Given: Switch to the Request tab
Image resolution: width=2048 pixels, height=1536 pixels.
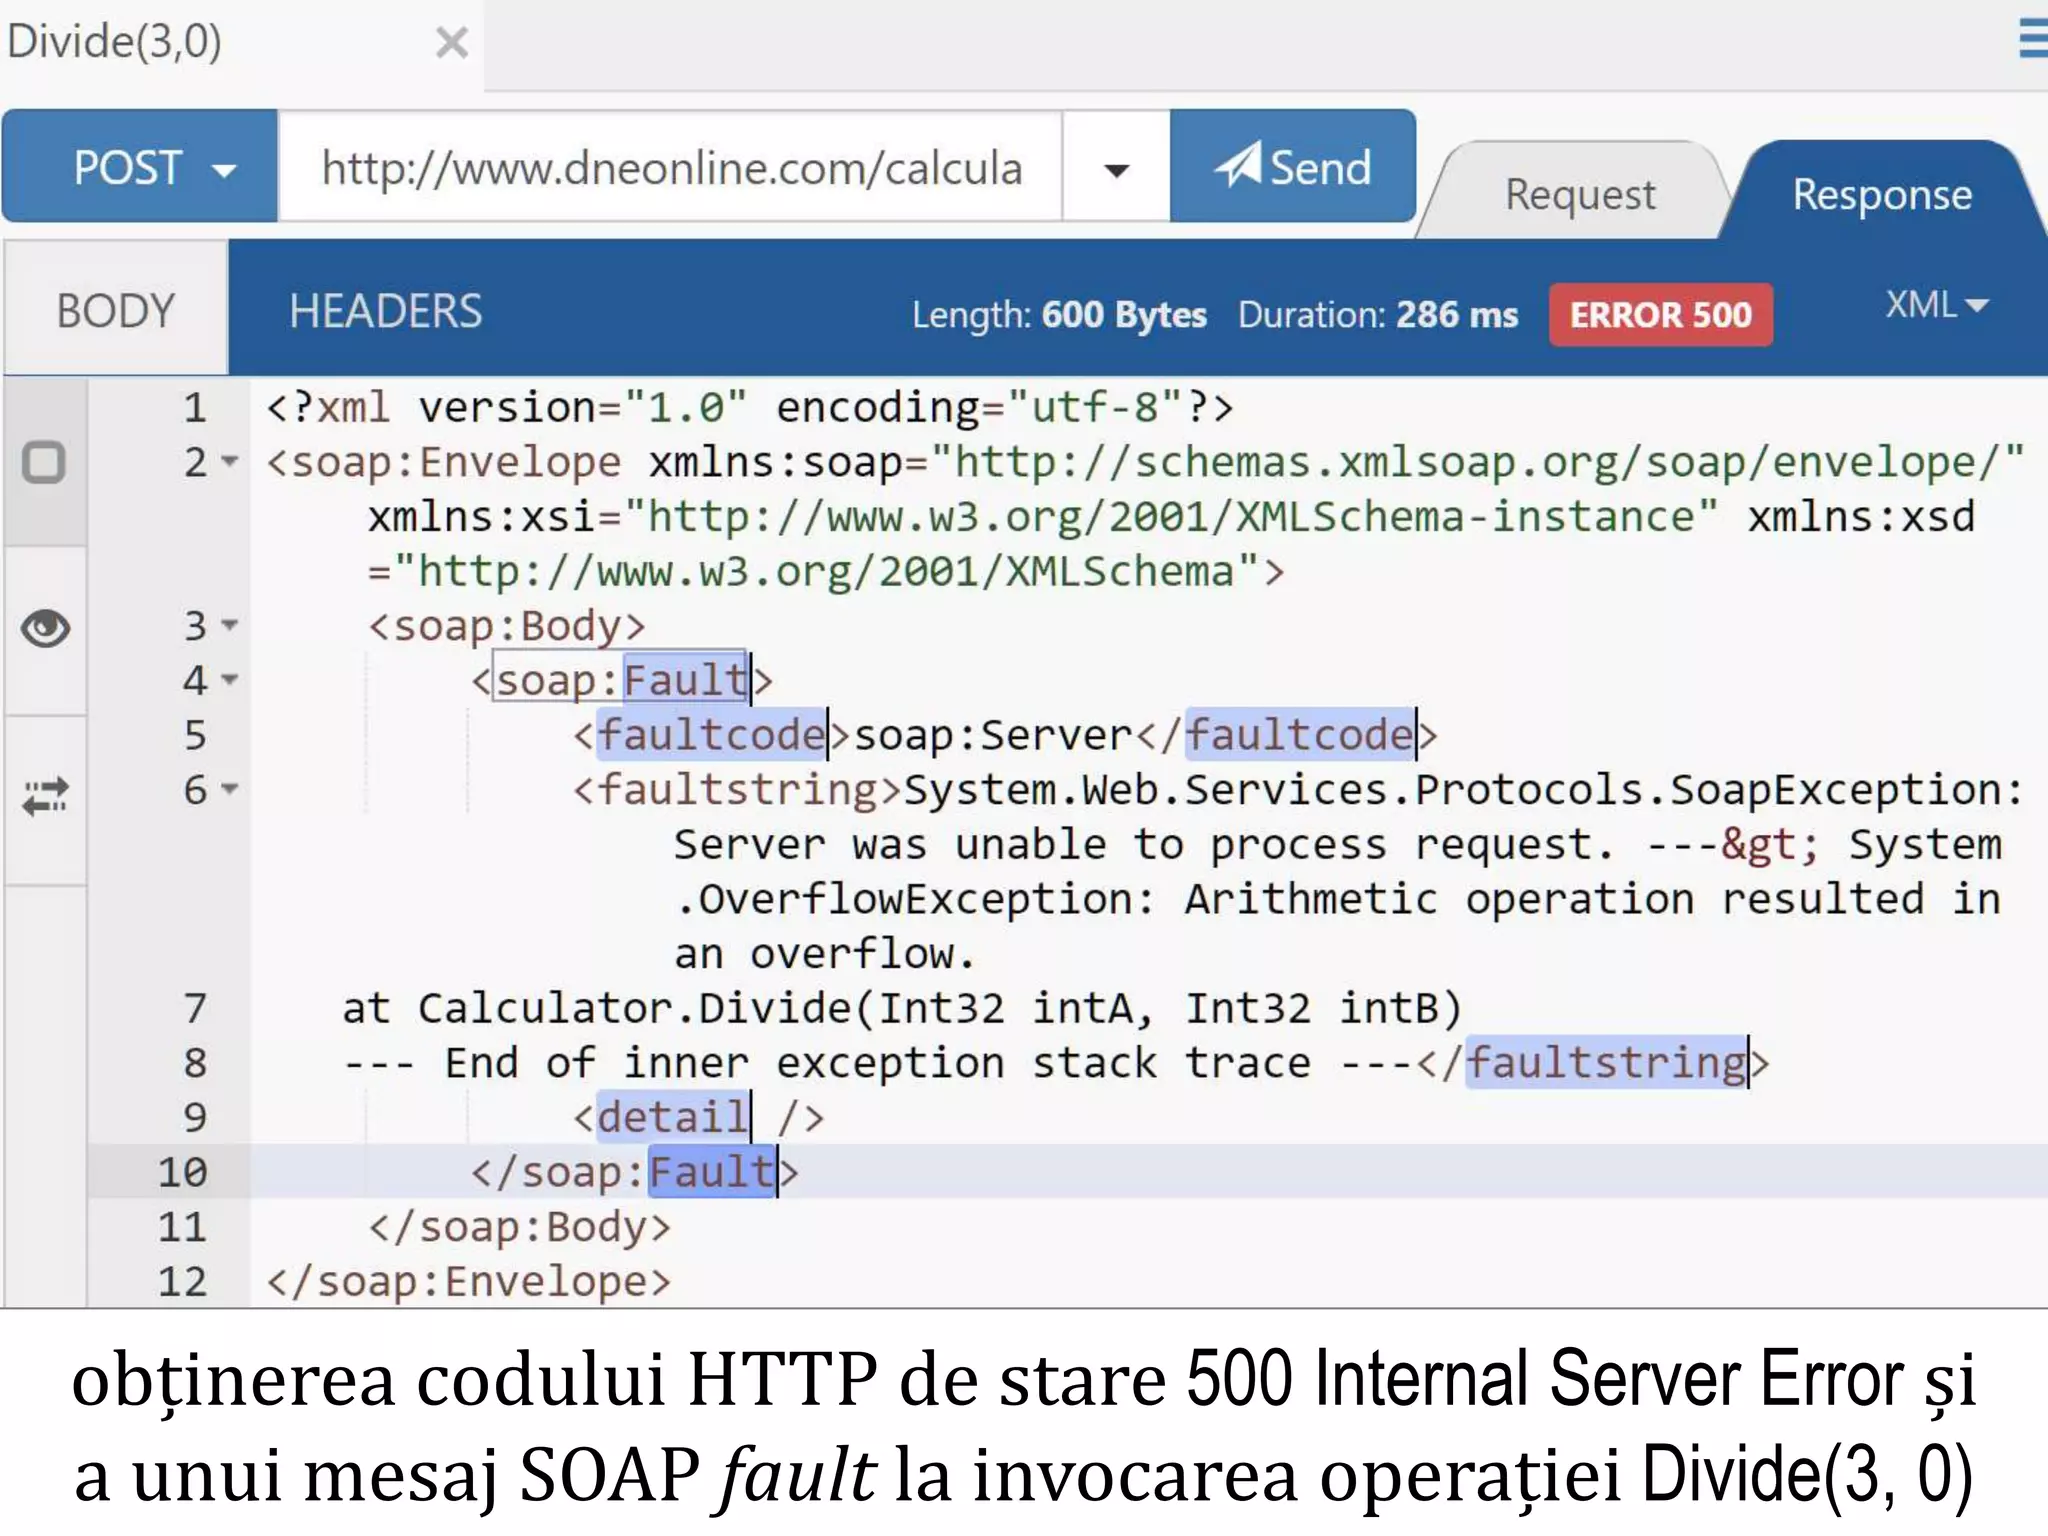Looking at the screenshot, I should tap(1579, 194).
